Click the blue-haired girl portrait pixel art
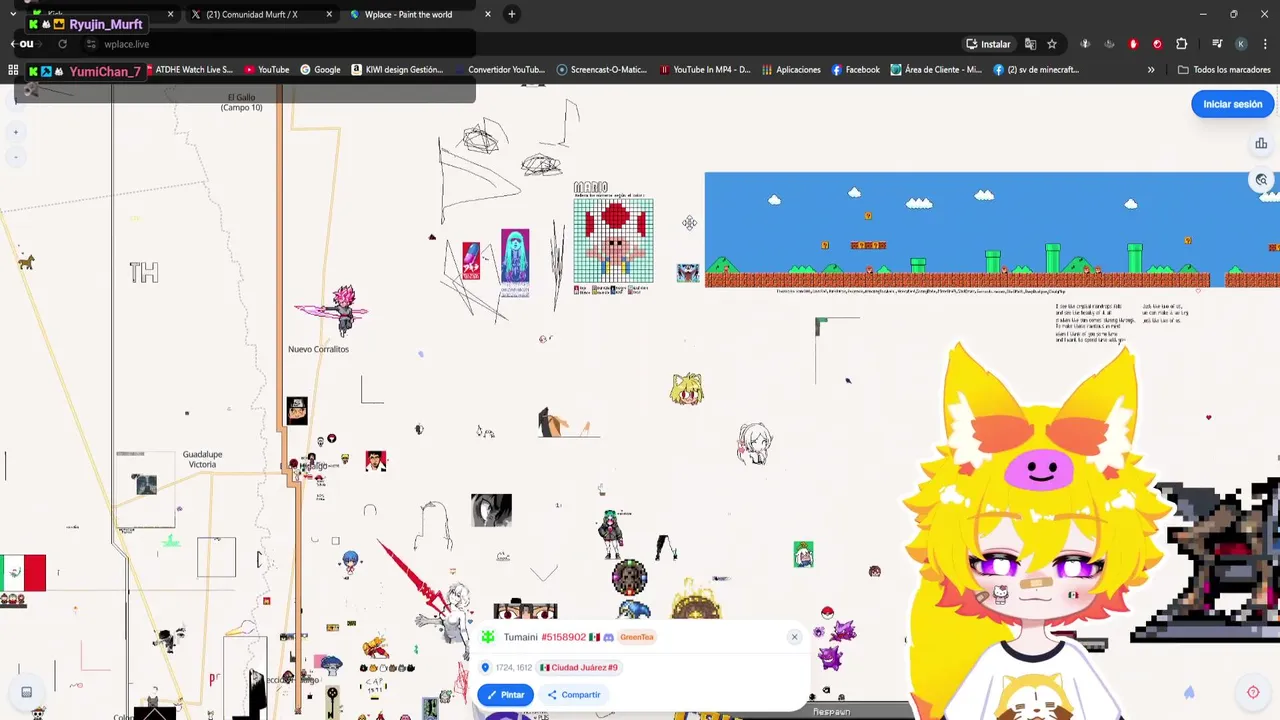This screenshot has width=1280, height=720. click(515, 257)
